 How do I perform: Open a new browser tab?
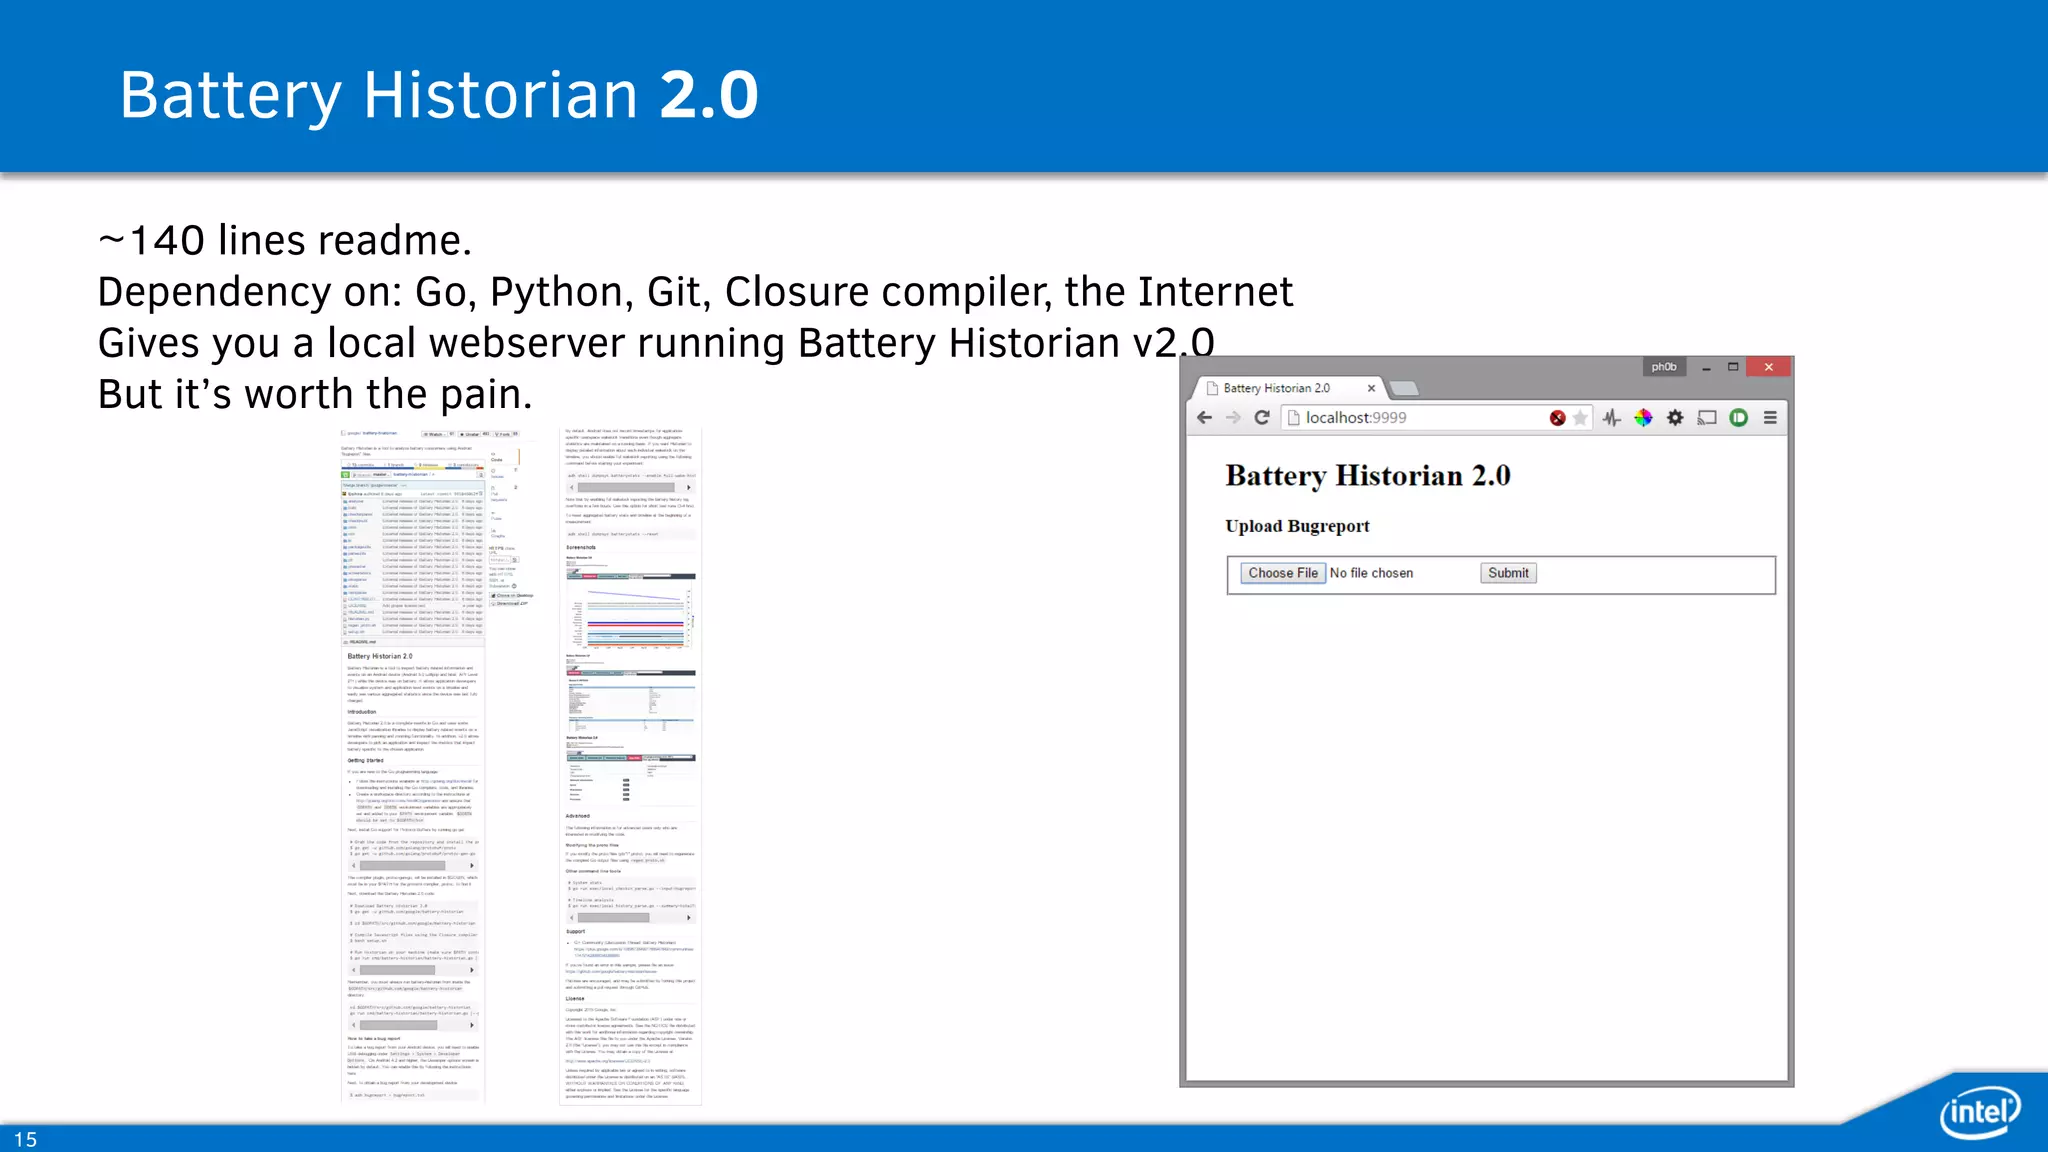pyautogui.click(x=1404, y=388)
